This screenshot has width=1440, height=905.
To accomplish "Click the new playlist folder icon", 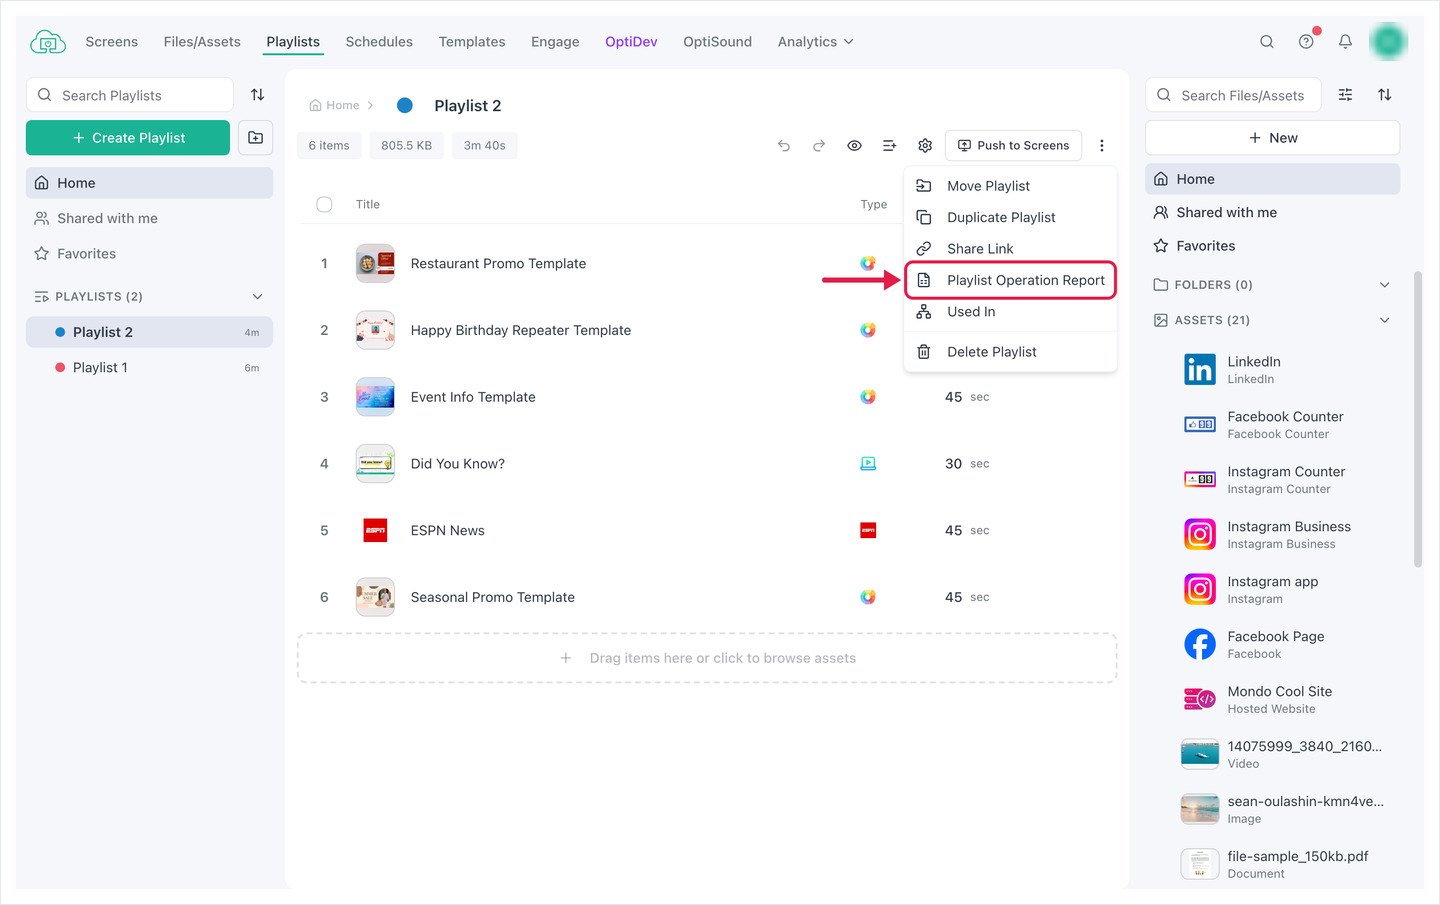I will [256, 138].
